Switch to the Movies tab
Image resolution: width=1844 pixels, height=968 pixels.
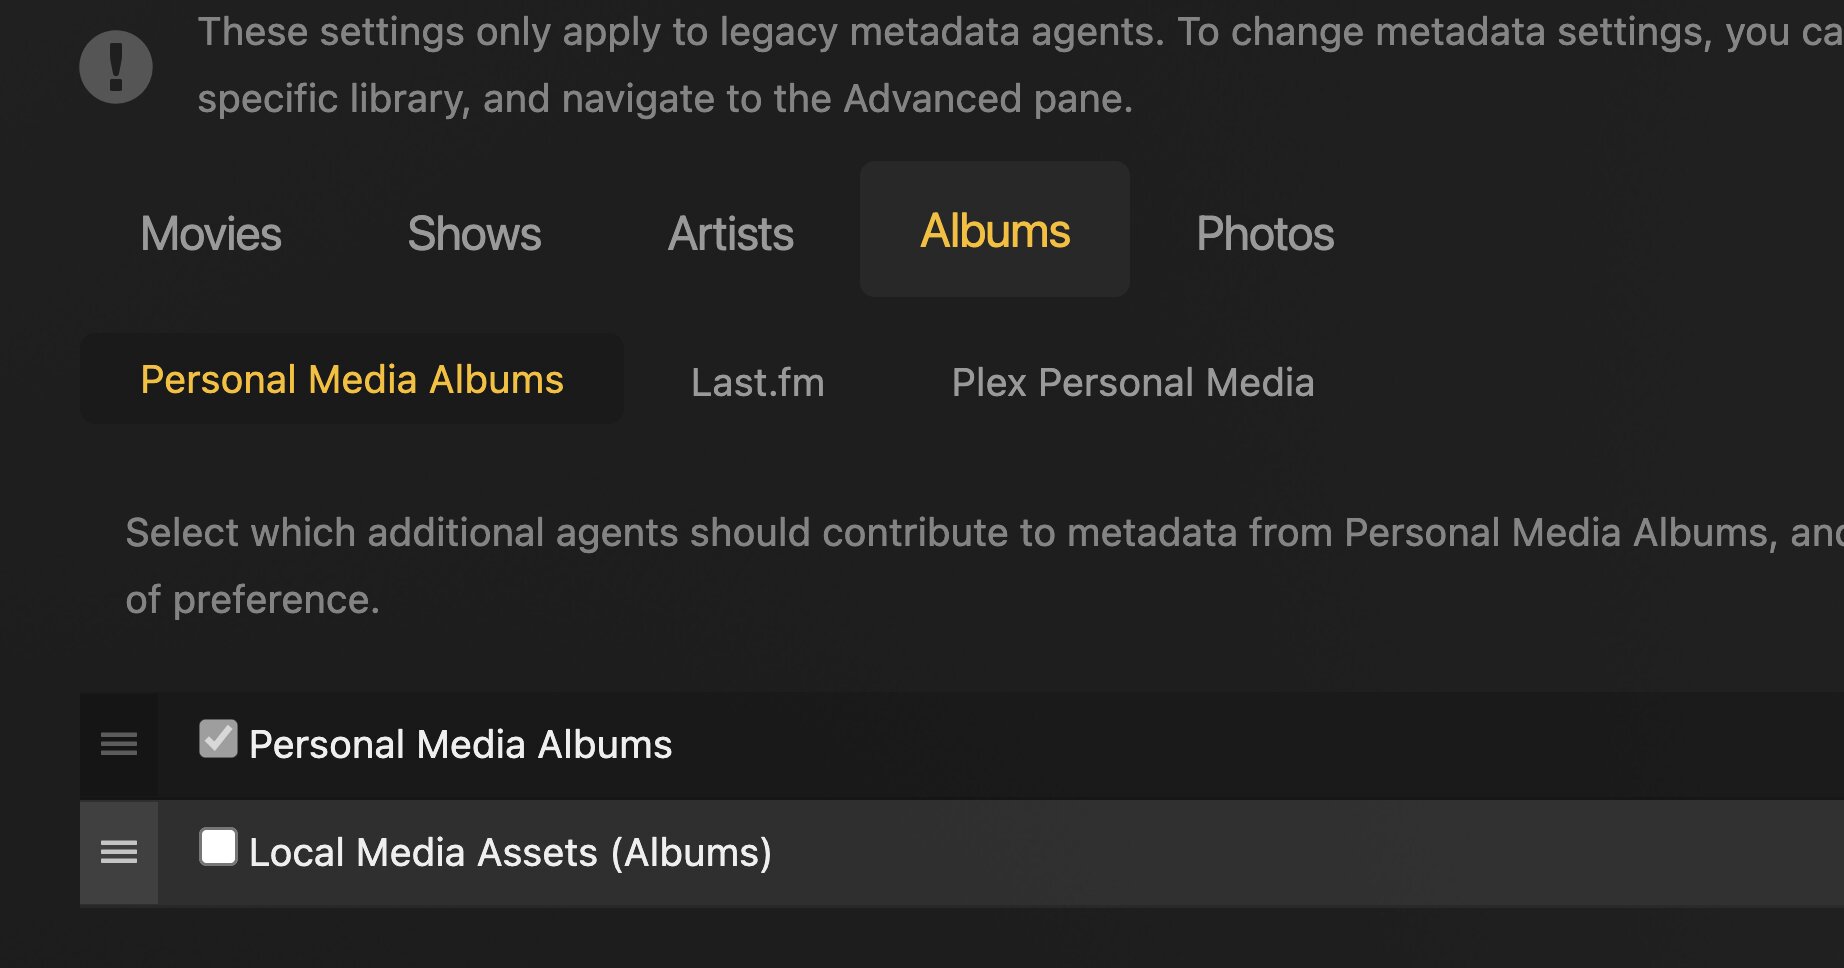point(211,234)
